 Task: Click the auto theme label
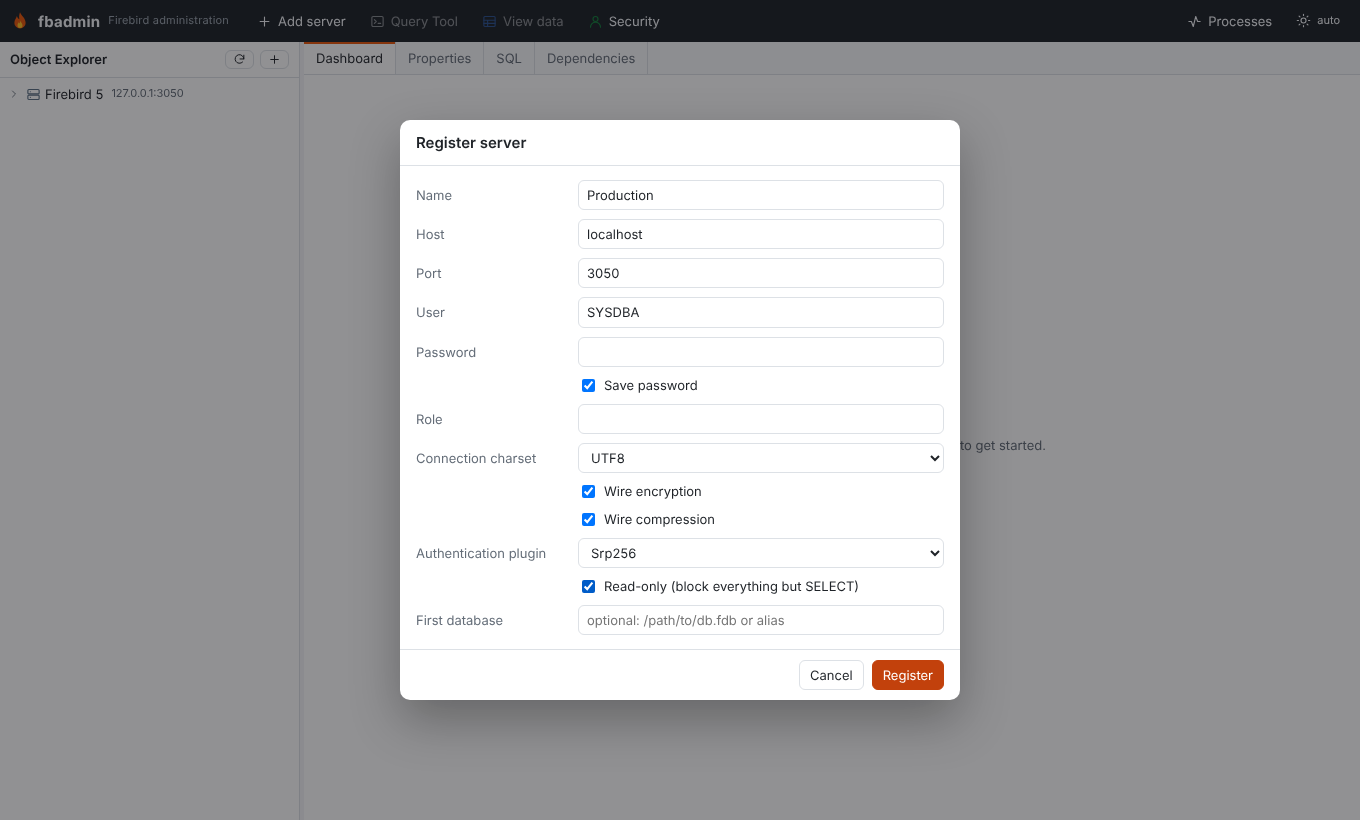tap(1328, 20)
